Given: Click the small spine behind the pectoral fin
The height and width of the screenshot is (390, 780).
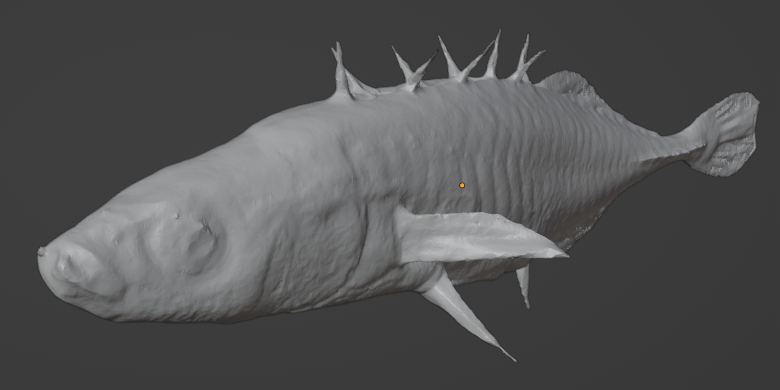Looking at the screenshot, I should (x=523, y=285).
